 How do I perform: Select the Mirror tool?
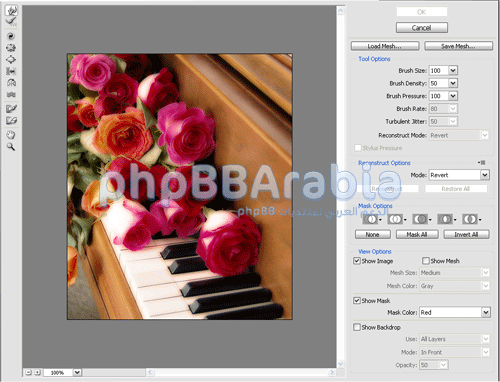[11, 83]
